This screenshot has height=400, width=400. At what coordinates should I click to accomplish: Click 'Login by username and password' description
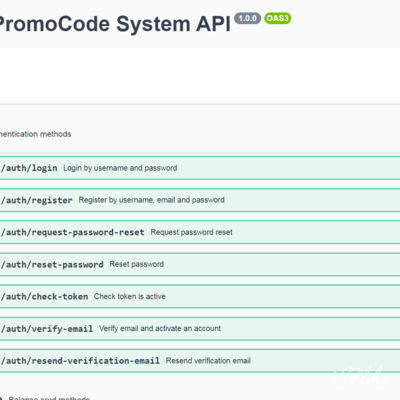click(x=120, y=168)
